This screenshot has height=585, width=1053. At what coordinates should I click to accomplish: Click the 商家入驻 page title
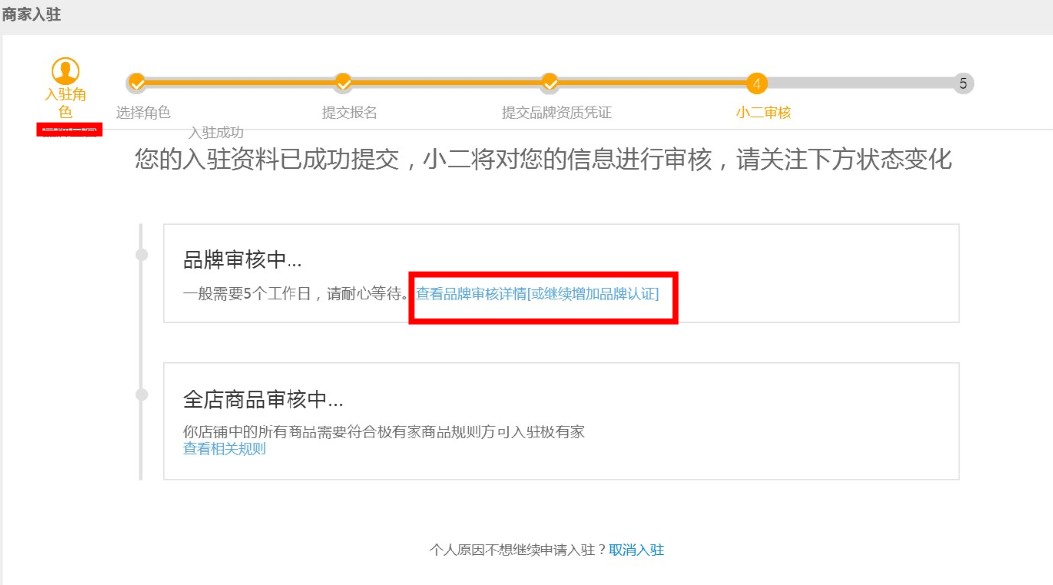32,14
